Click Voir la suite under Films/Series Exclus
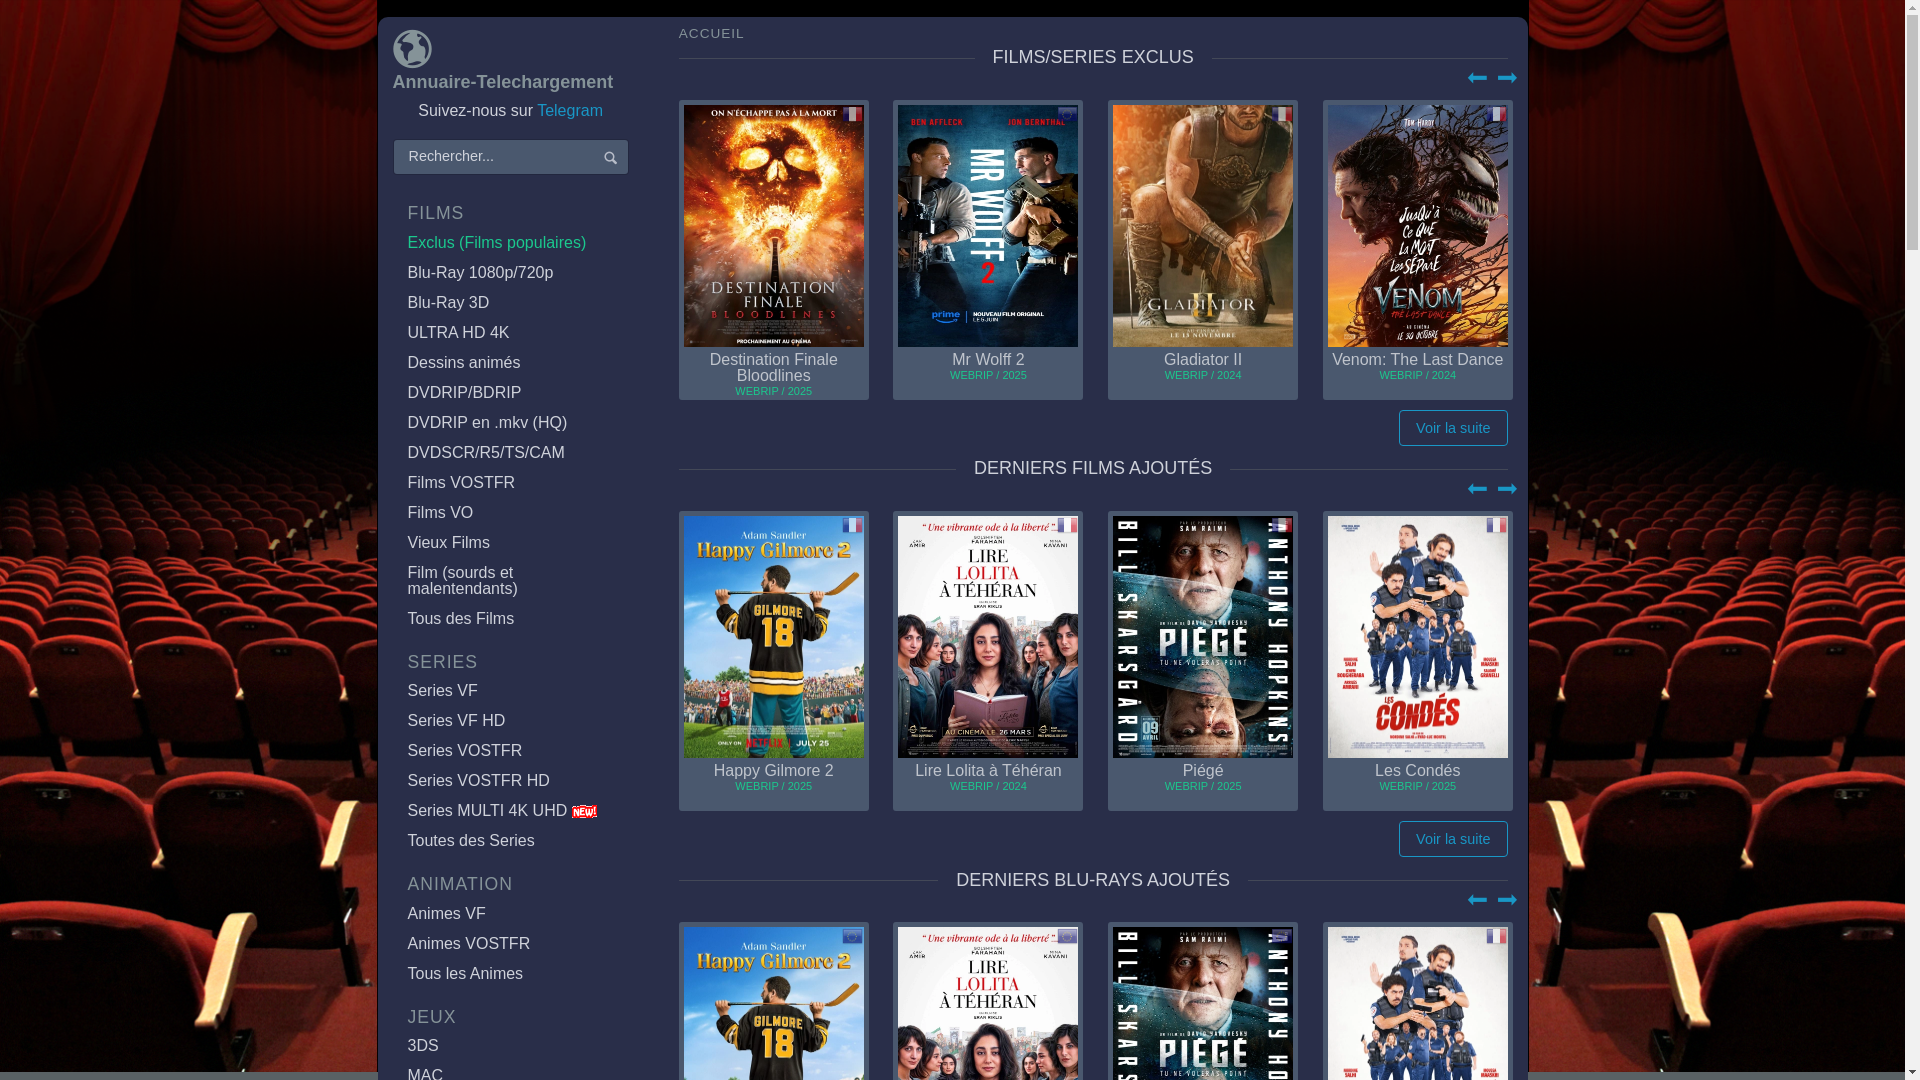This screenshot has width=1920, height=1080. [x=1453, y=428]
